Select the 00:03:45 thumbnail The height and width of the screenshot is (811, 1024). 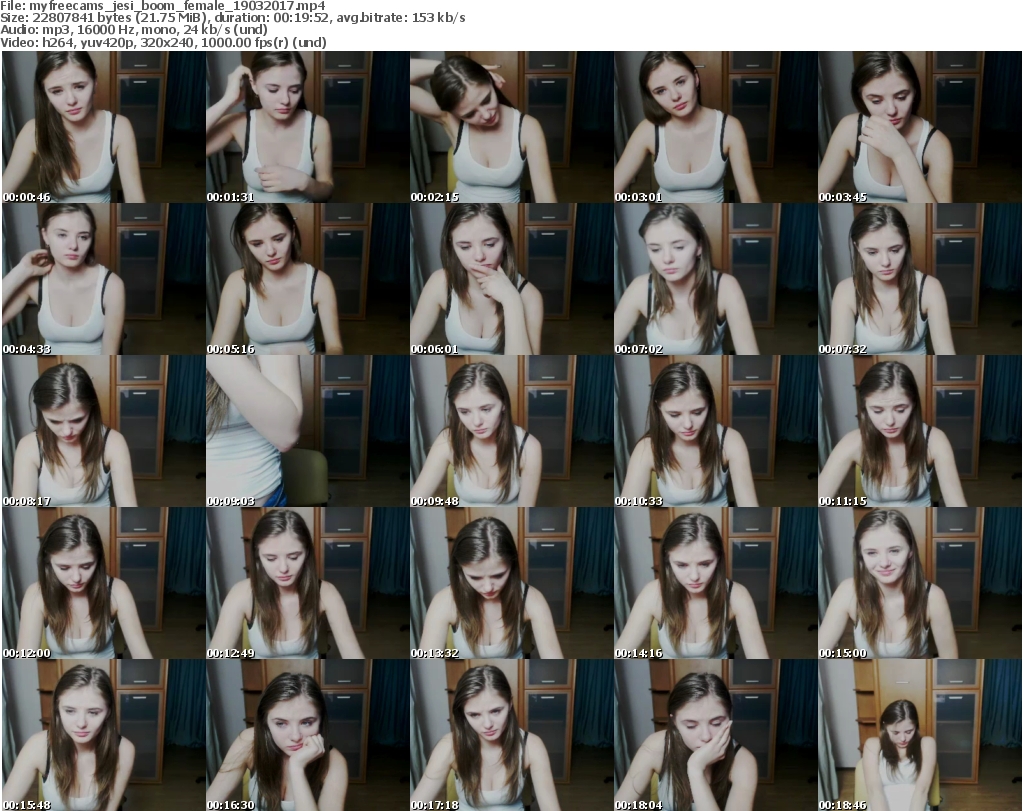[919, 127]
